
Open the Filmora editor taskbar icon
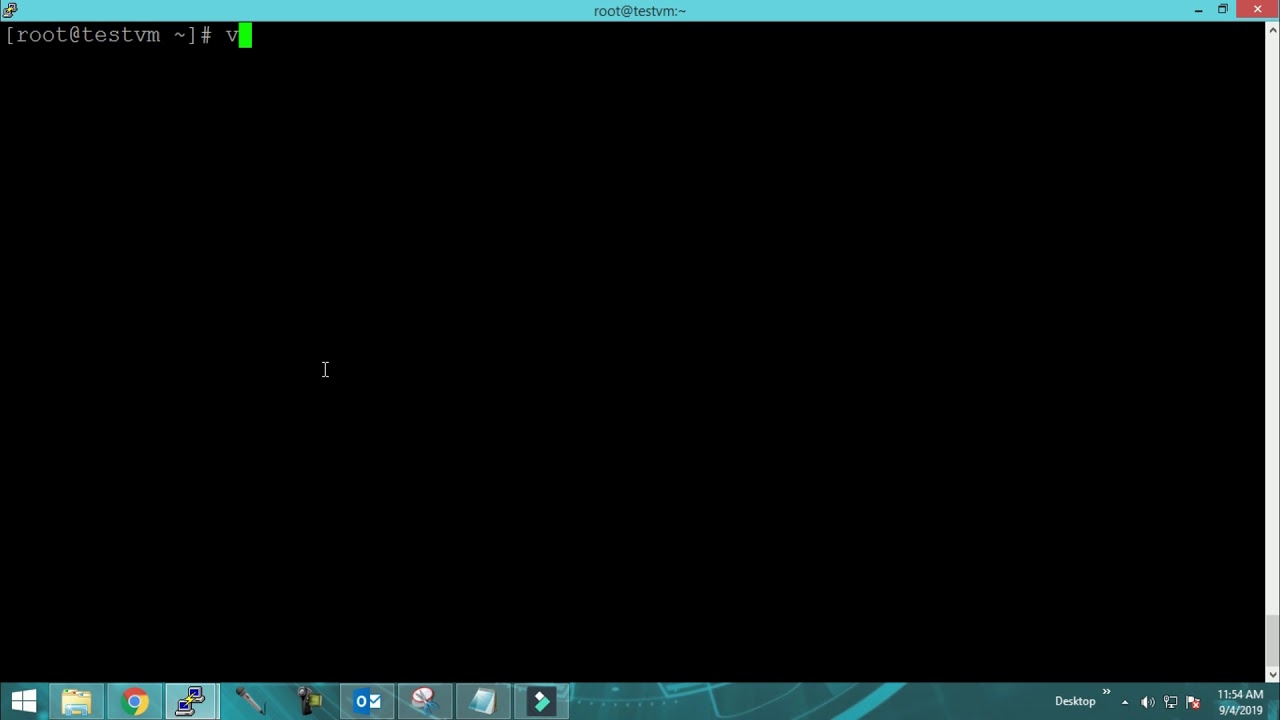(x=541, y=701)
